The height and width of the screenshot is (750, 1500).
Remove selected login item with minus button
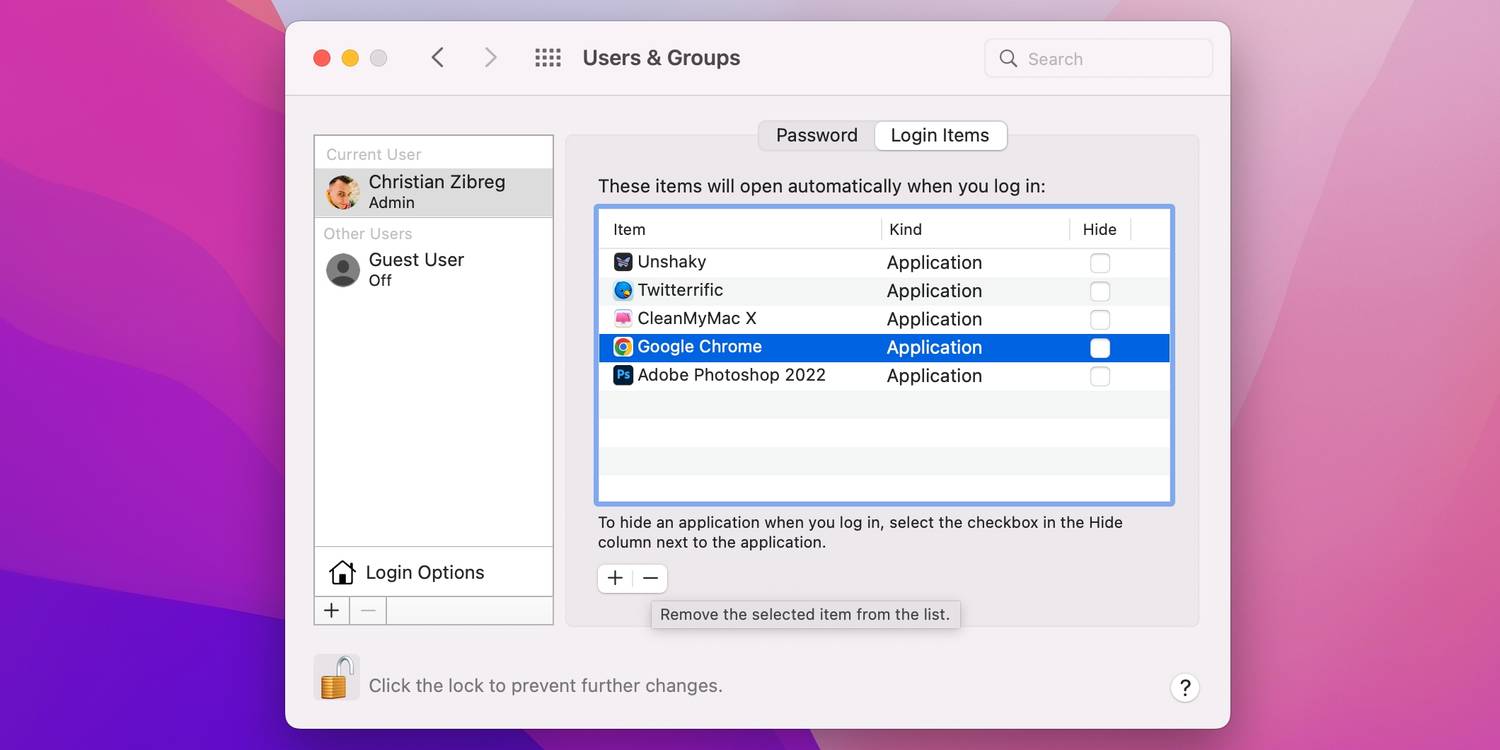point(650,579)
